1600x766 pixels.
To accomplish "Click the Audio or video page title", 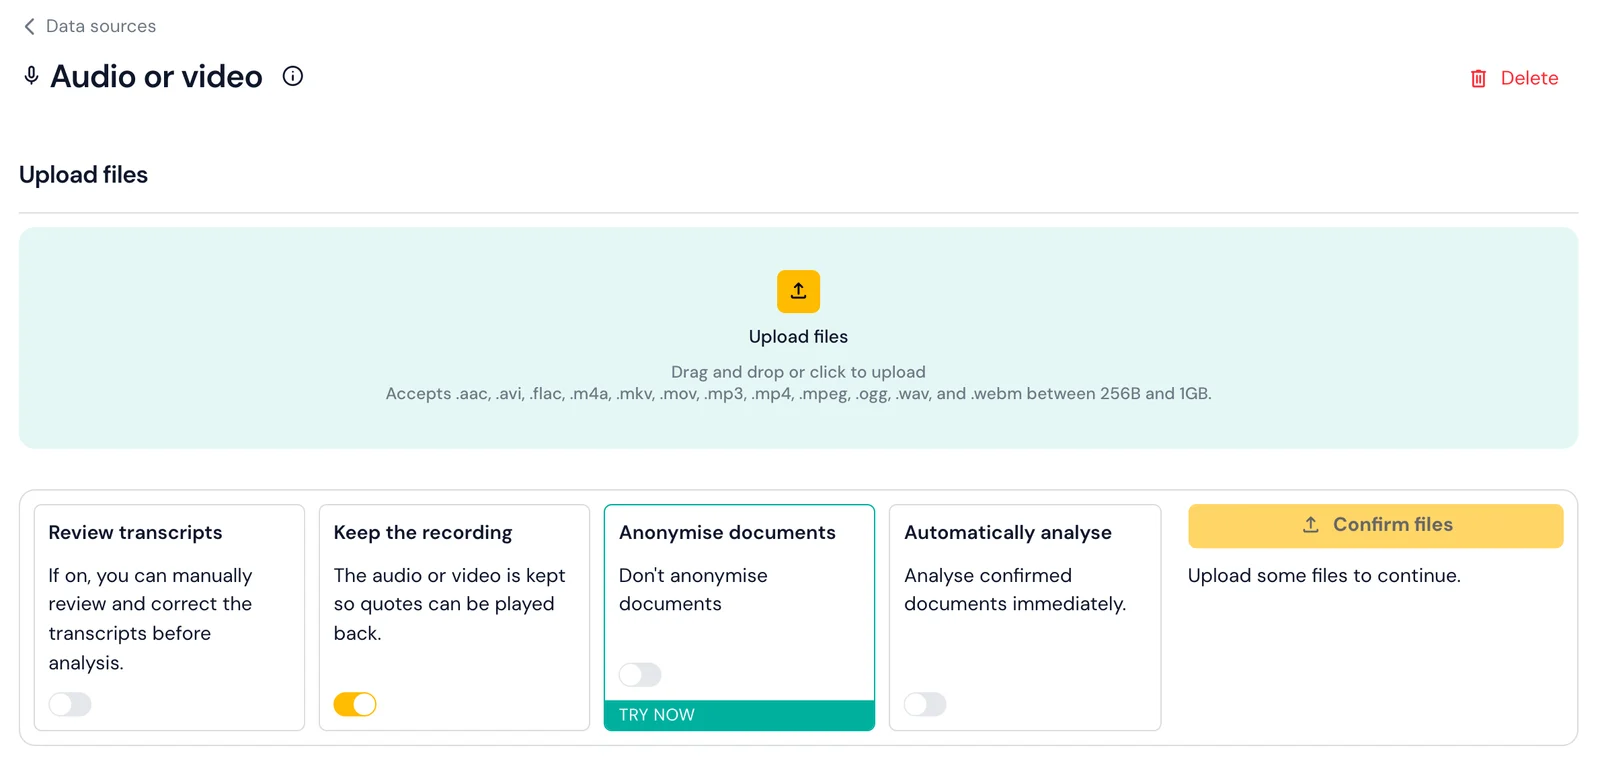I will click(156, 76).
